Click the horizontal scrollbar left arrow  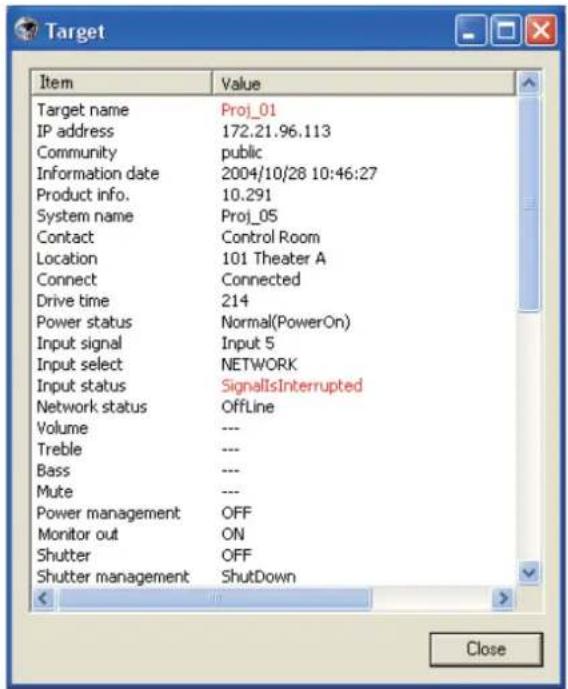(43, 598)
